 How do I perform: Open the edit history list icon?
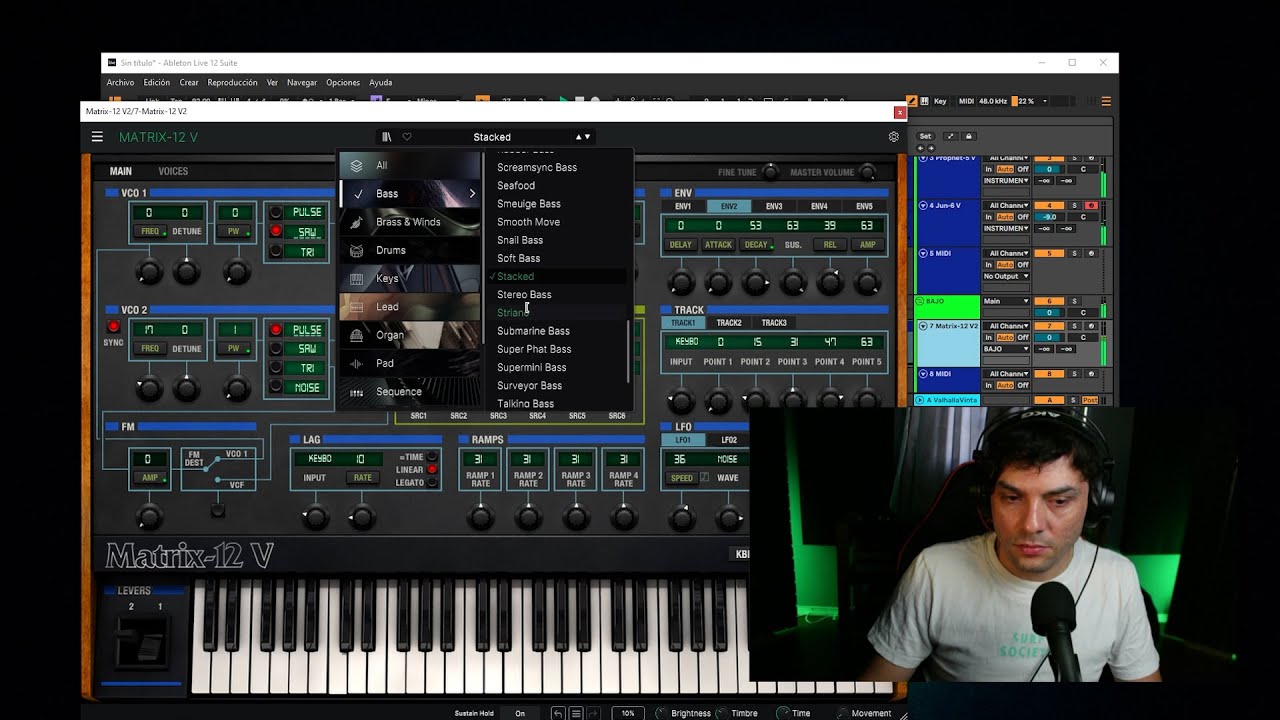tap(575, 713)
